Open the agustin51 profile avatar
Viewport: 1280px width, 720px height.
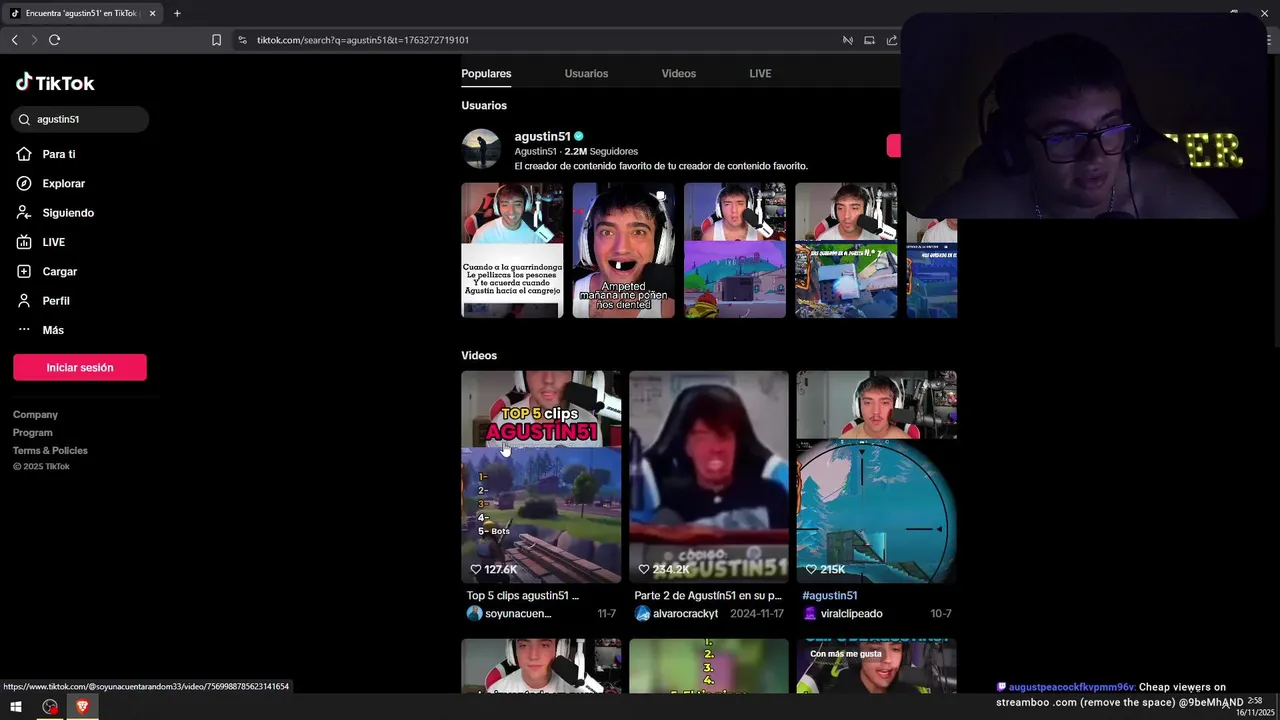481,149
